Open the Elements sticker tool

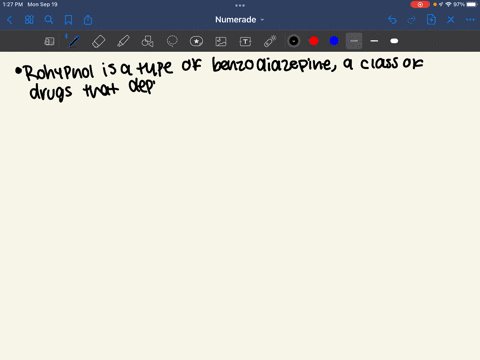coord(196,41)
